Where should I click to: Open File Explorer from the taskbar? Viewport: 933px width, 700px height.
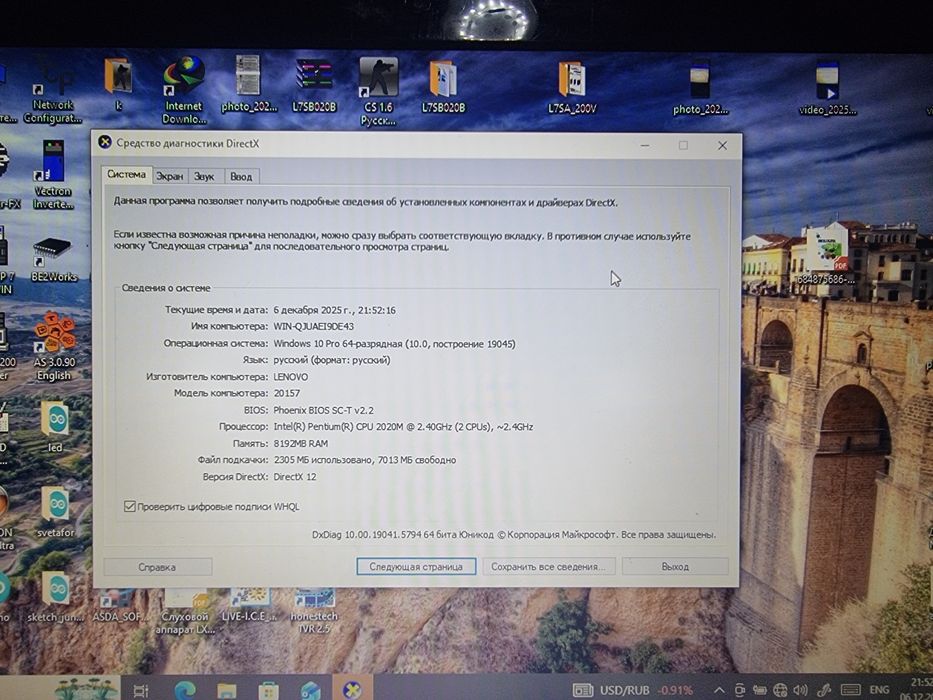[227, 690]
